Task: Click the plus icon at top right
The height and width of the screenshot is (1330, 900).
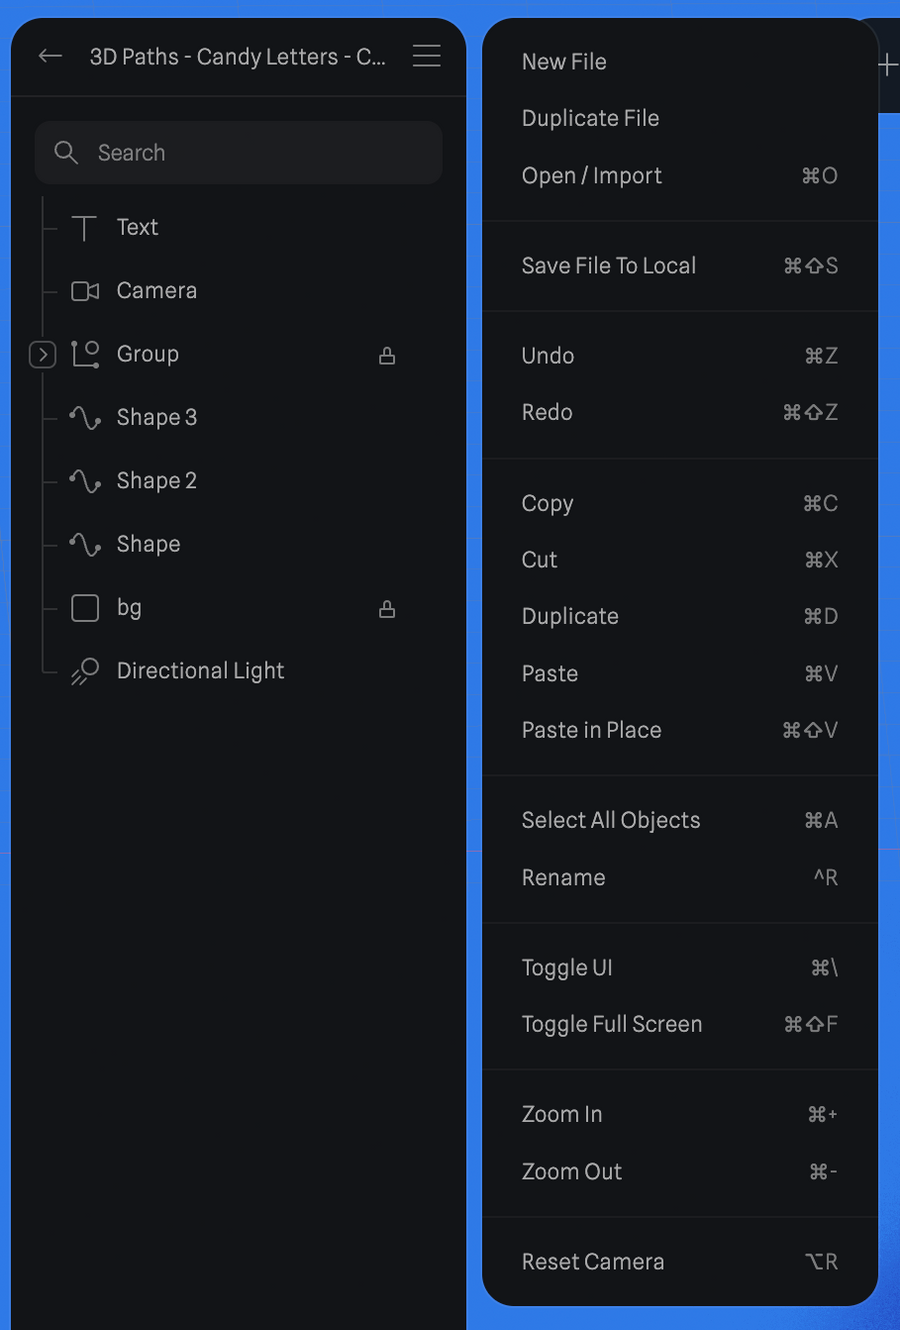Action: 888,65
